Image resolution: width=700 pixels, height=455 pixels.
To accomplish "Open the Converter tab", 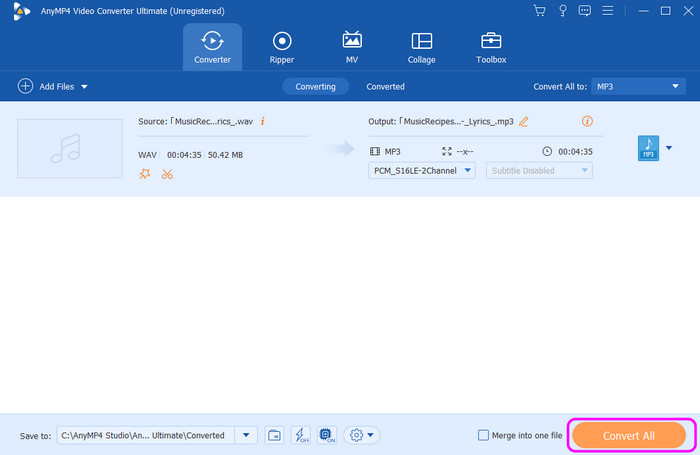I will click(x=212, y=47).
